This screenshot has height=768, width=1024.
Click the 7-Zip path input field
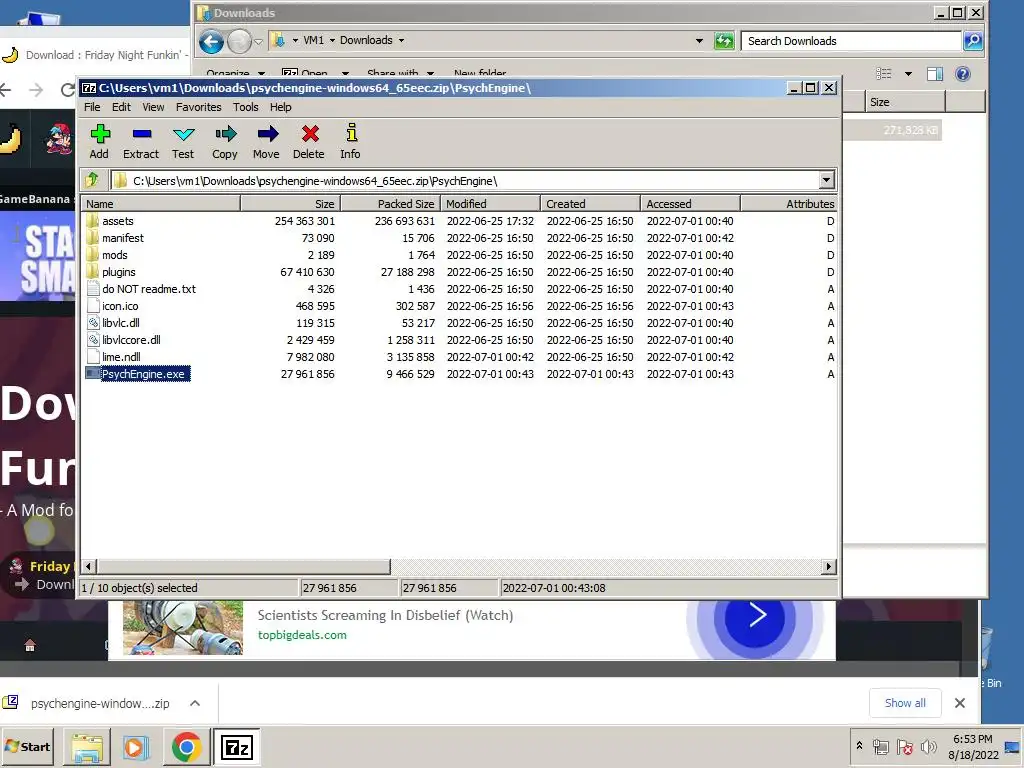tap(464, 180)
